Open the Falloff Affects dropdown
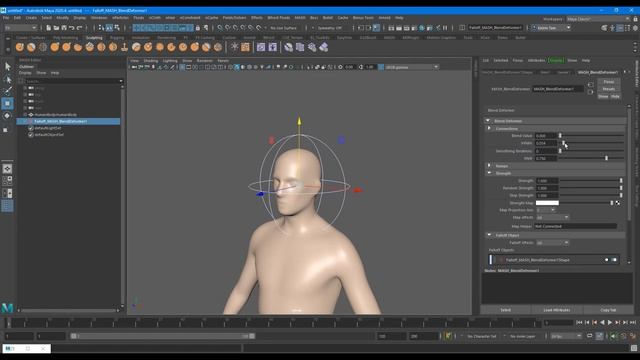The image size is (640, 360). point(552,243)
